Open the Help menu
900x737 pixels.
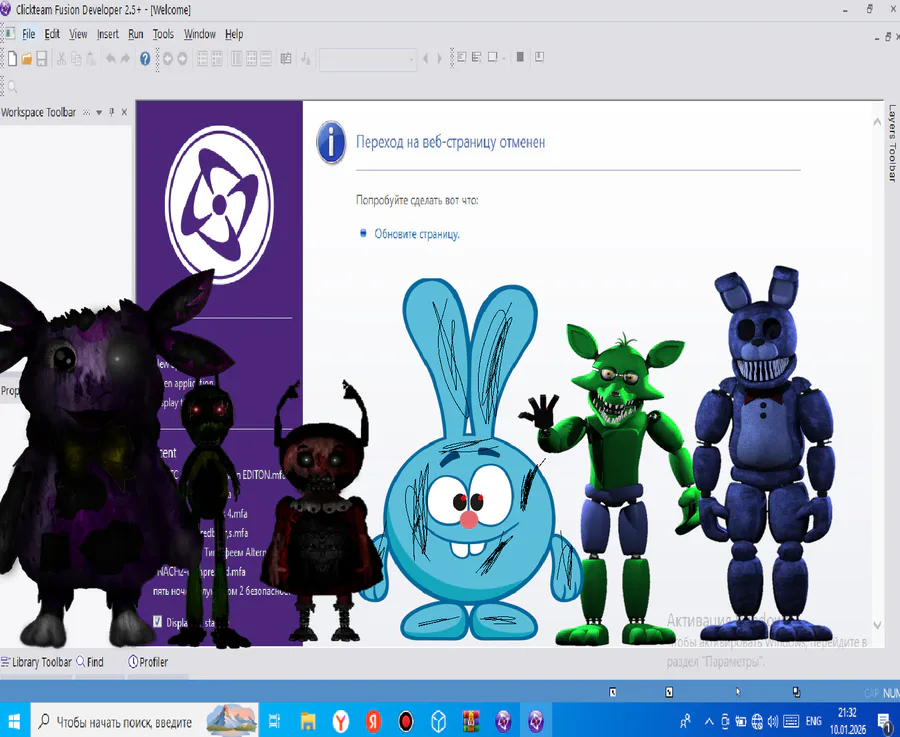click(x=234, y=34)
